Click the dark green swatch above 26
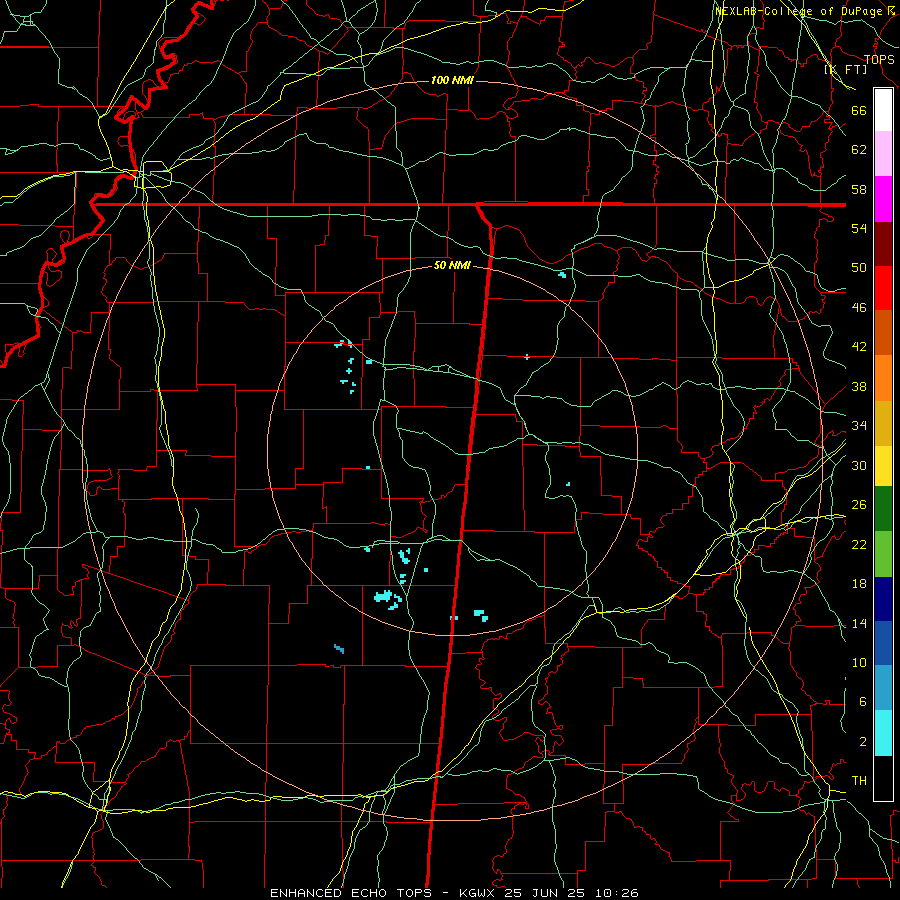900x900 pixels. [883, 509]
